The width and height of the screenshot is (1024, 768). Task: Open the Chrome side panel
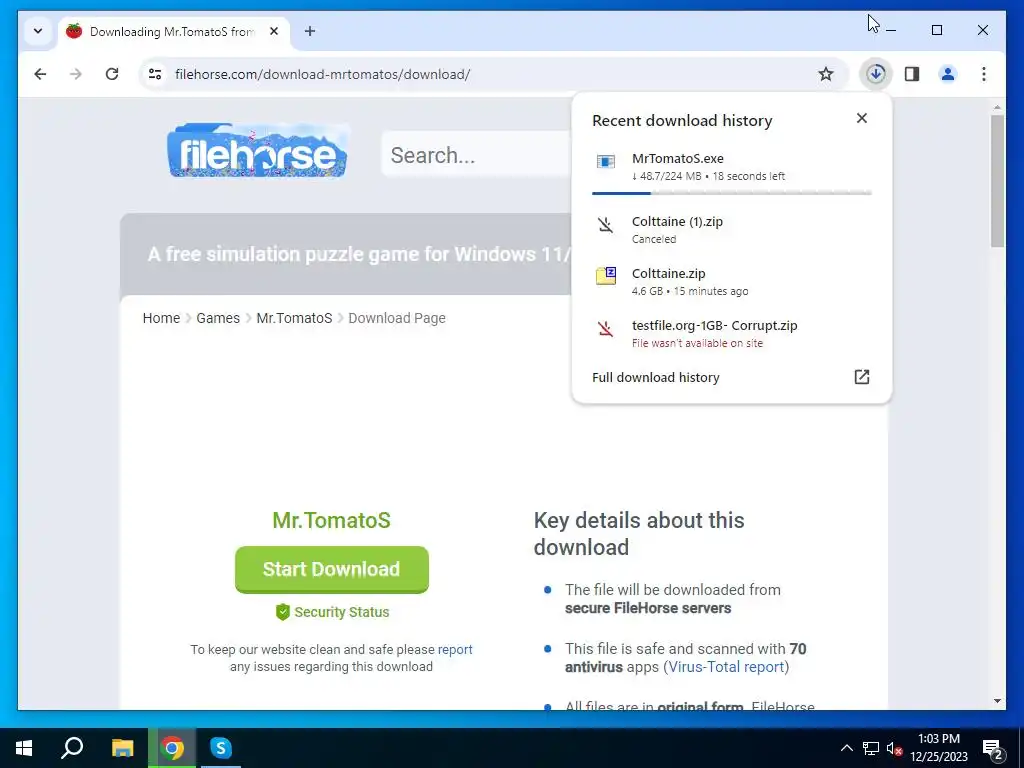pos(912,74)
